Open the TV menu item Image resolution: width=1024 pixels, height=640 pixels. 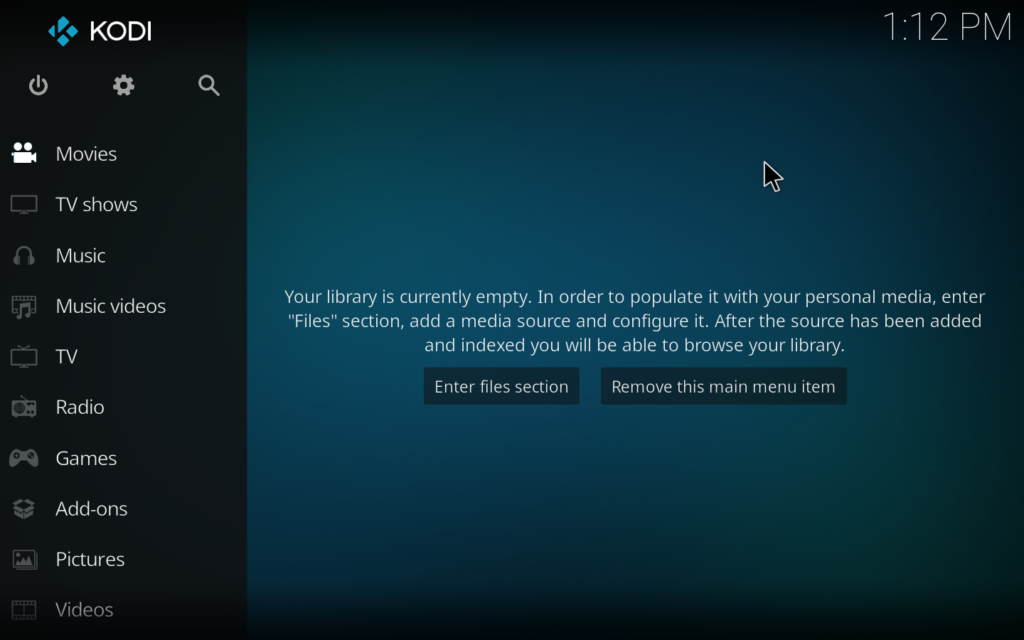pos(67,357)
